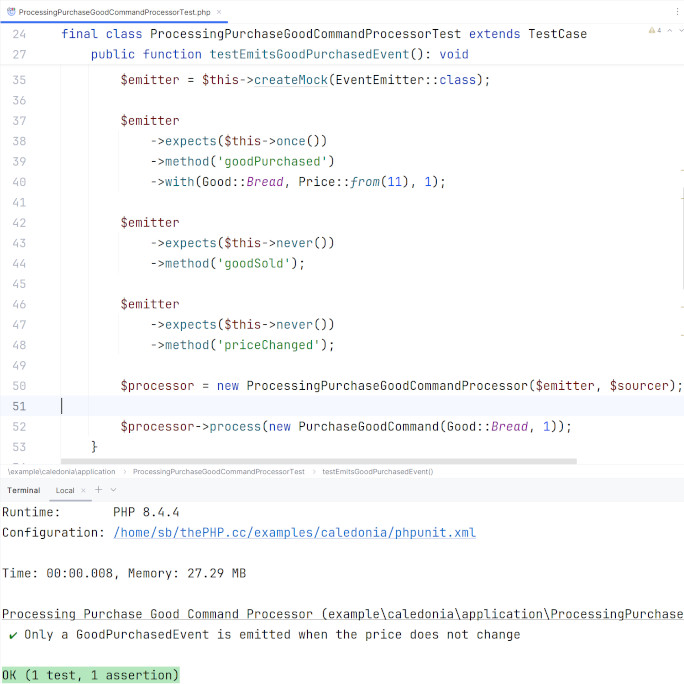Toggle breakpoint at line 35 gutter
The height and width of the screenshot is (684, 684).
(x=20, y=80)
